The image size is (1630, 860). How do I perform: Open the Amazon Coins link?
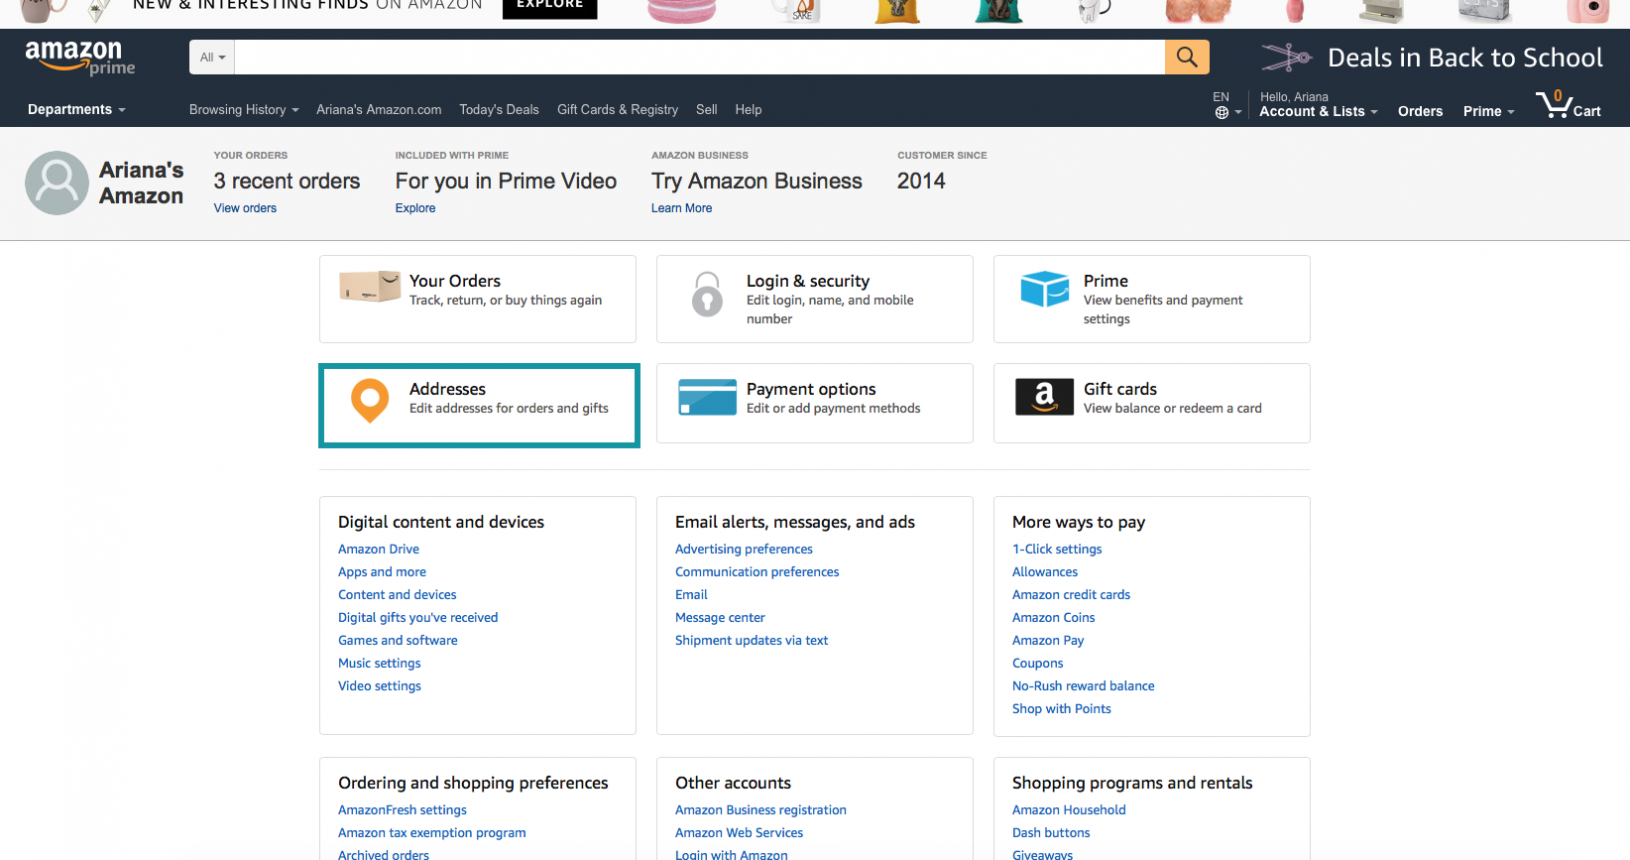[1053, 618]
